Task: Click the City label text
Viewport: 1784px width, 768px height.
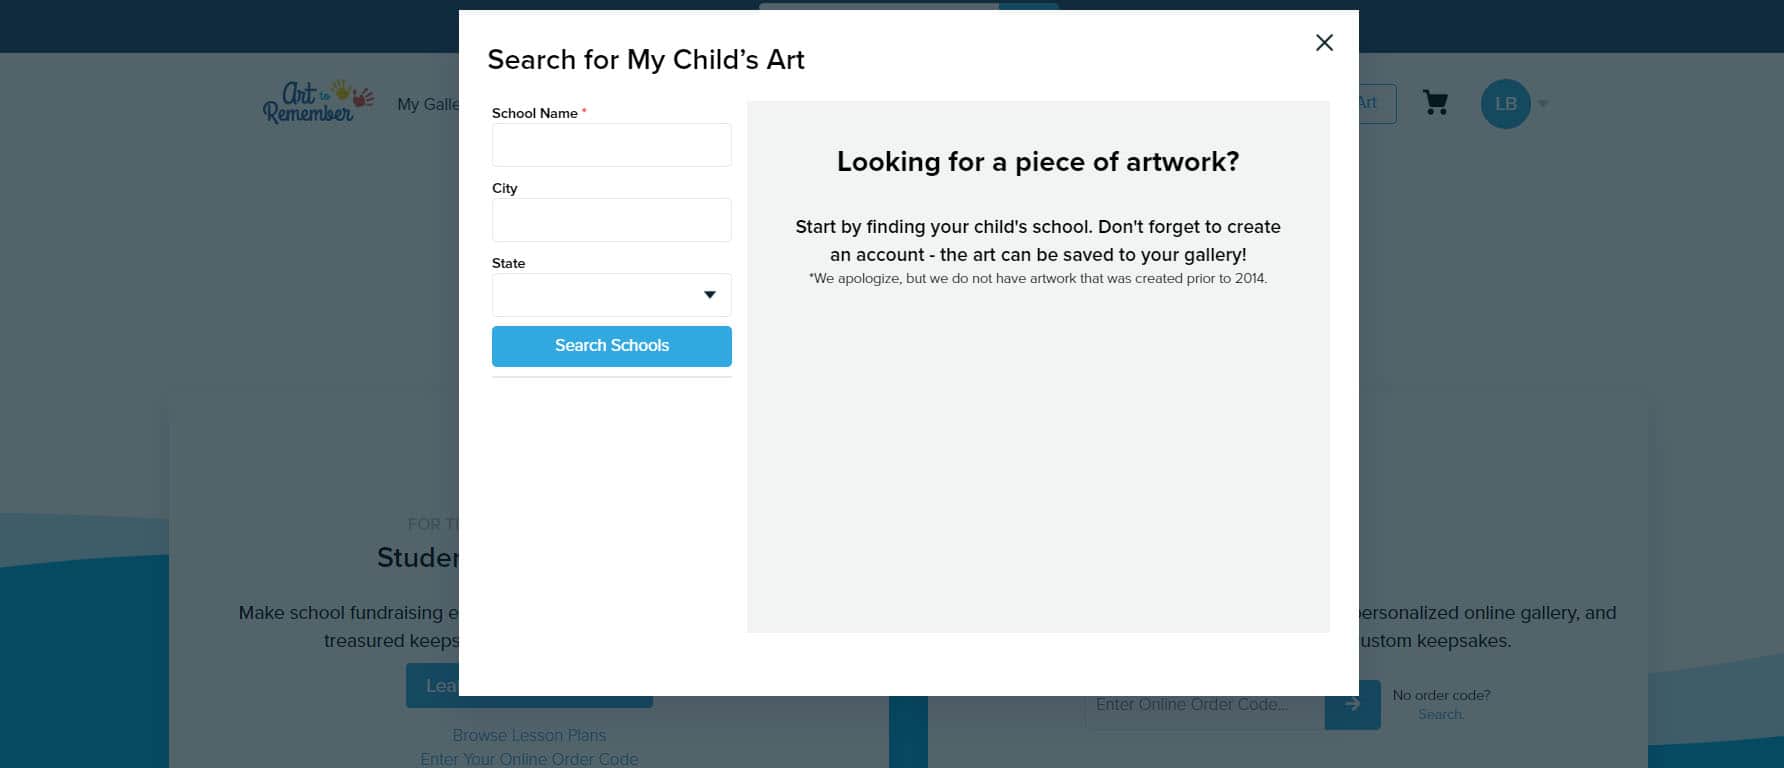Action: pyautogui.click(x=504, y=188)
